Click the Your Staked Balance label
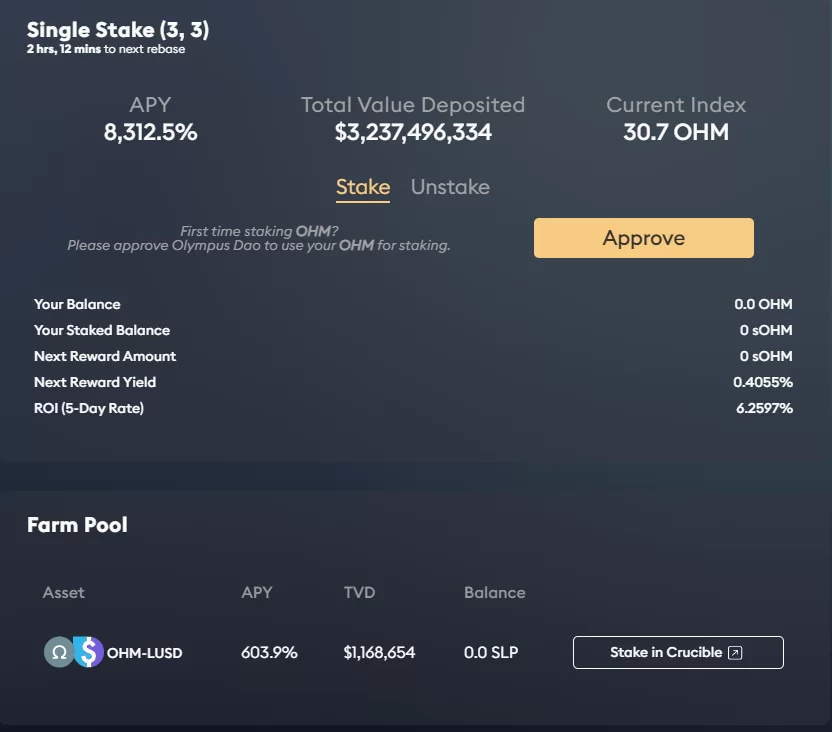Image resolution: width=832 pixels, height=732 pixels. [x=102, y=330]
